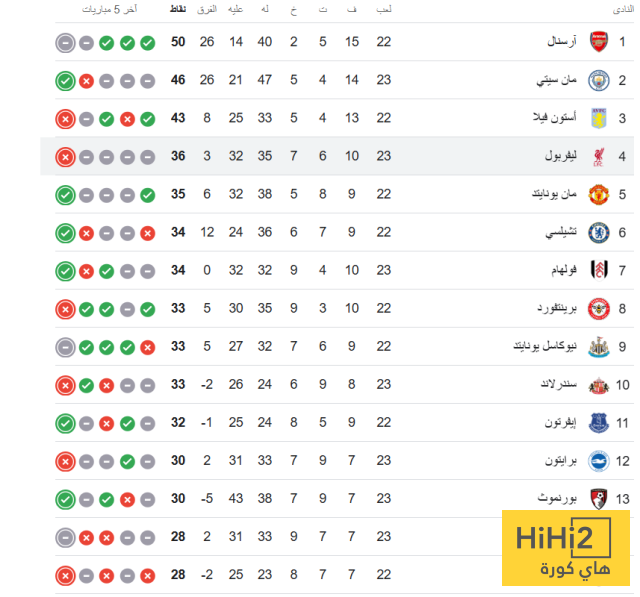Click the Brighton crest icon

click(598, 461)
